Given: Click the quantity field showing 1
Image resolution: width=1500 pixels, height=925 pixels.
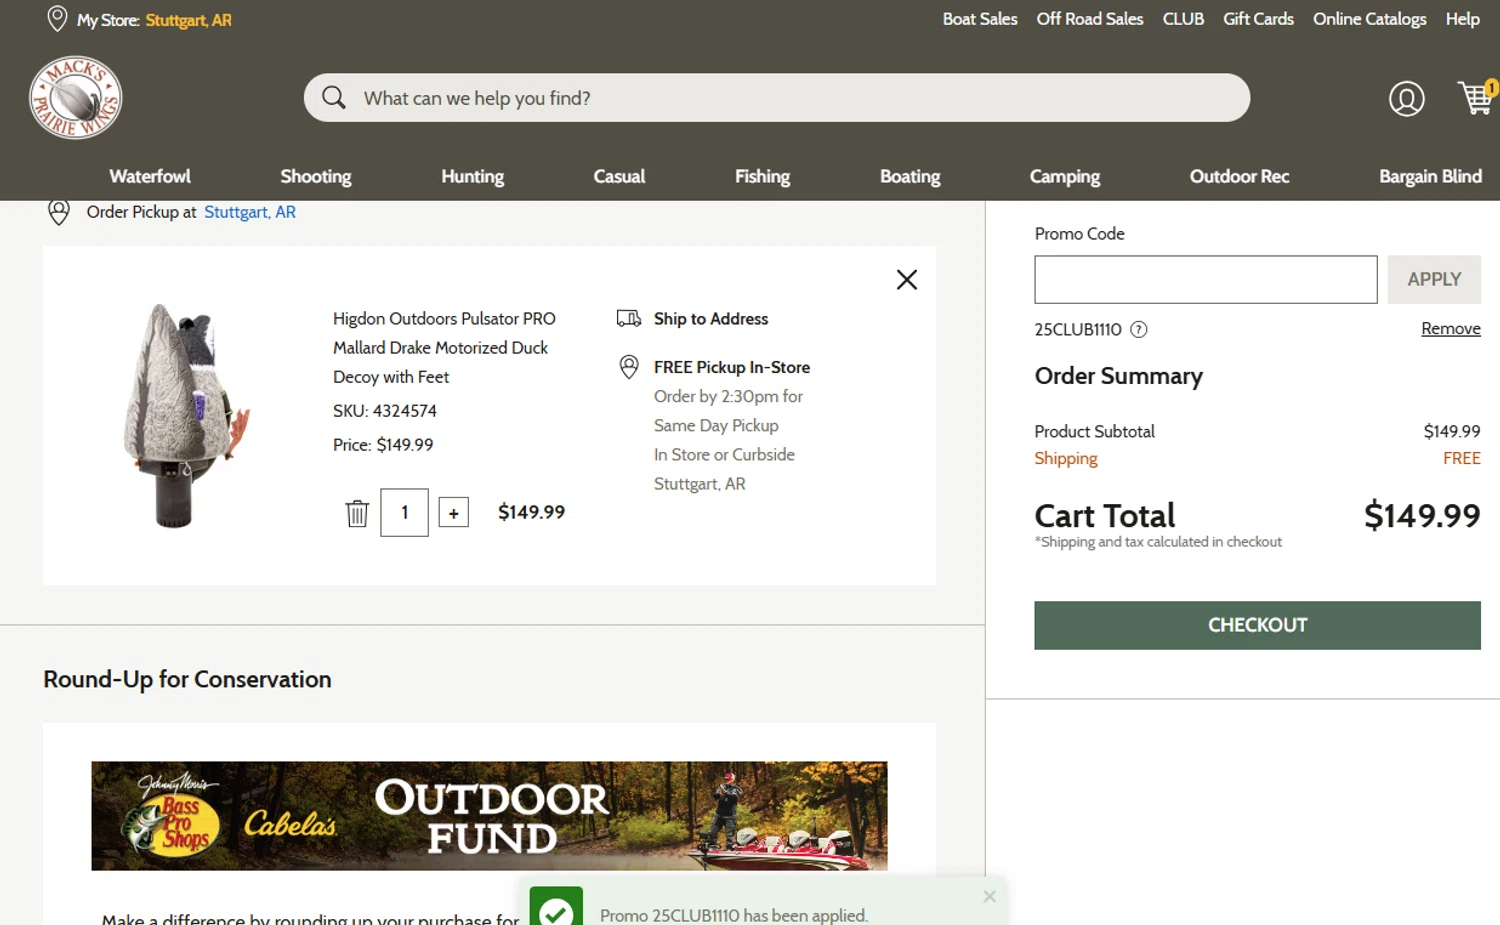Looking at the screenshot, I should pyautogui.click(x=404, y=512).
